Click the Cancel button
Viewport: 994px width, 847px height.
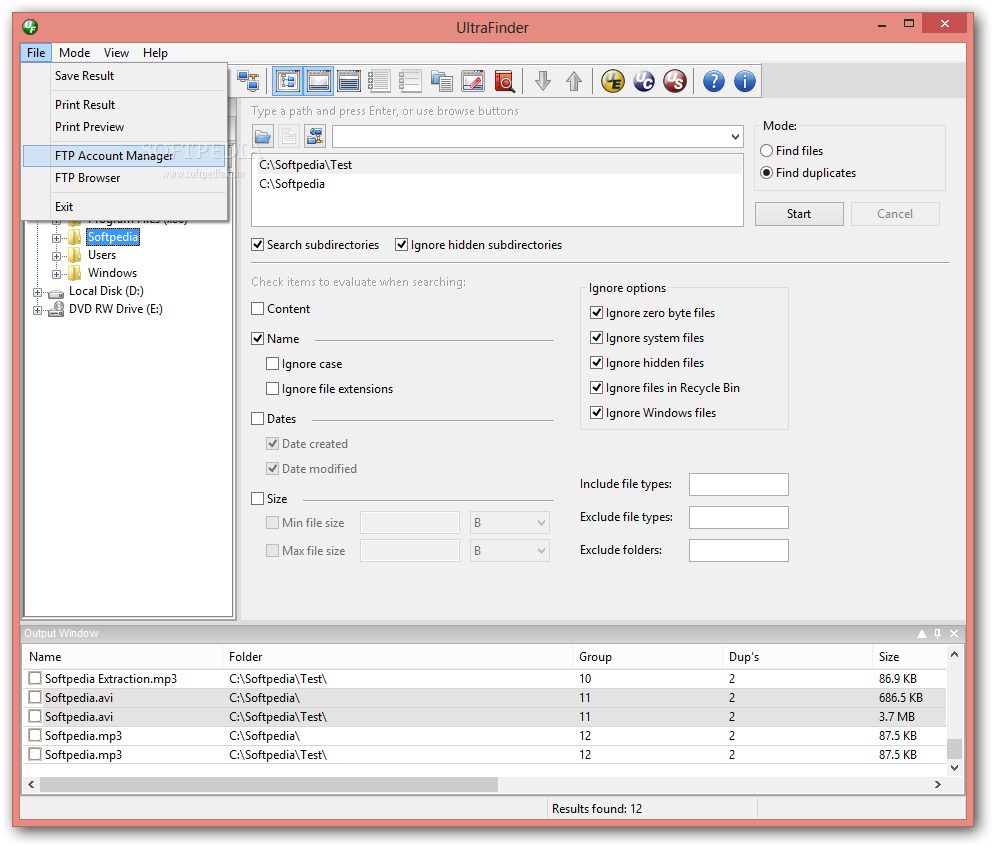tap(894, 214)
